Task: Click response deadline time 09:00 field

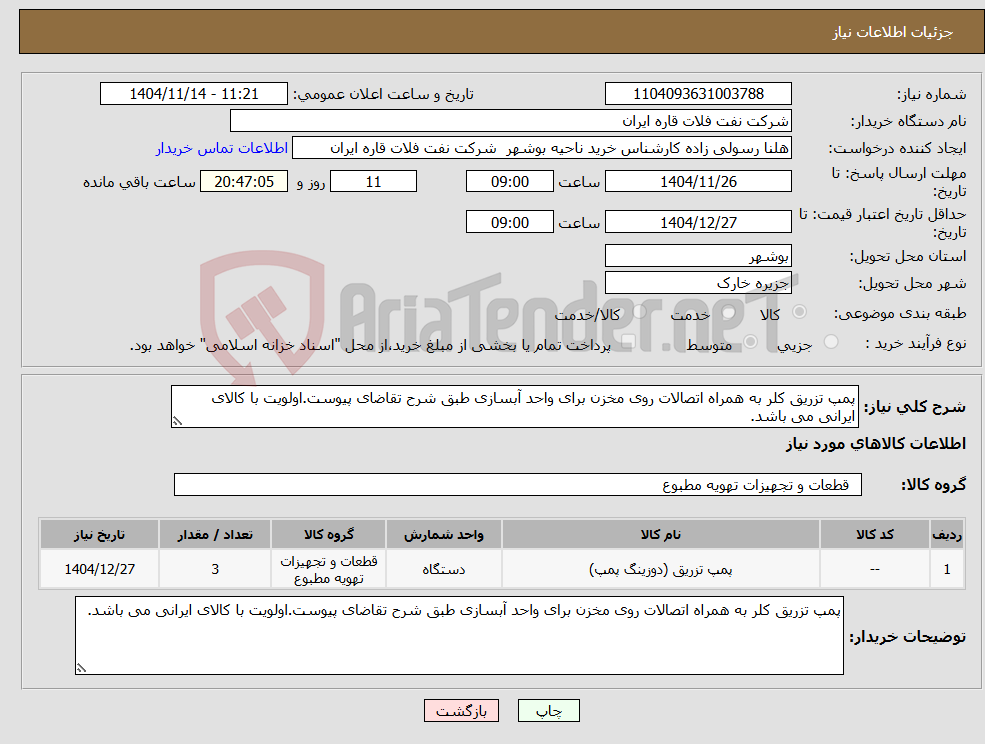Action: coord(509,182)
